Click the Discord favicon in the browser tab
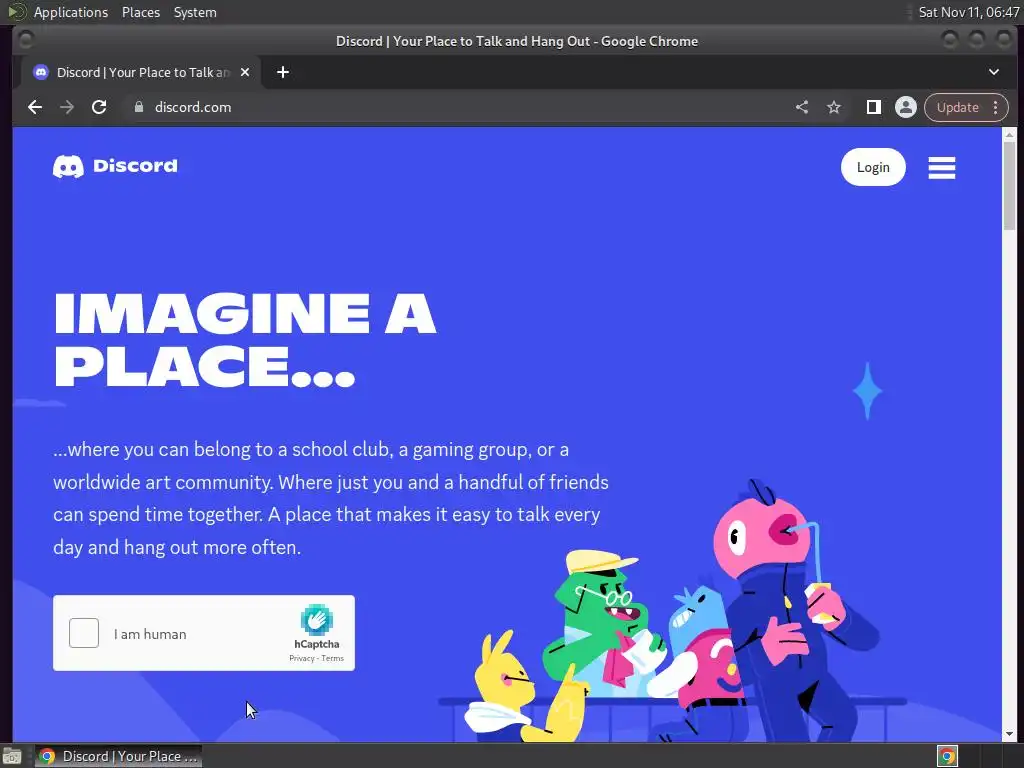Image resolution: width=1024 pixels, height=768 pixels. click(41, 72)
